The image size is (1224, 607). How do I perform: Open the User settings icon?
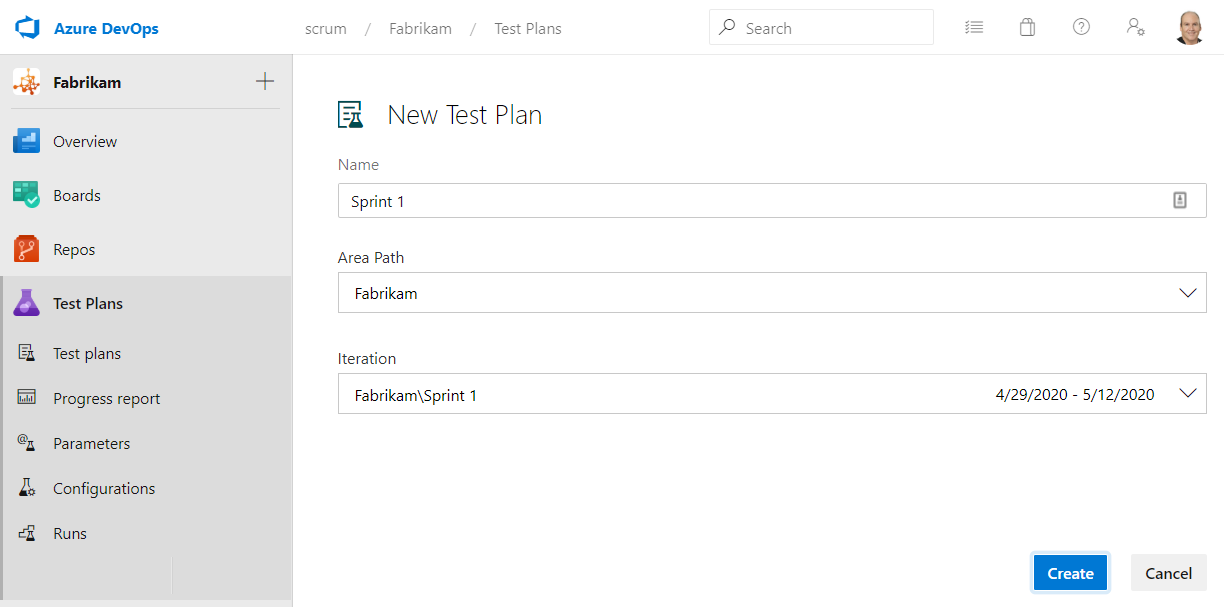coord(1135,28)
